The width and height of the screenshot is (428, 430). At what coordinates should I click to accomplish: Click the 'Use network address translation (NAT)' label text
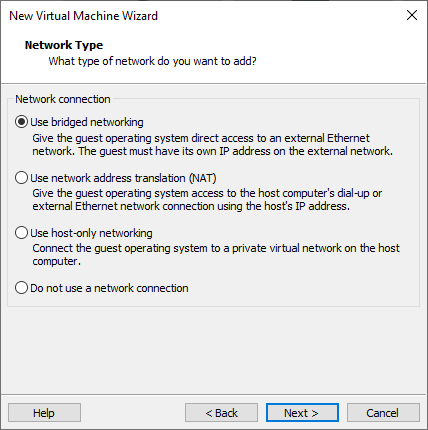(123, 178)
